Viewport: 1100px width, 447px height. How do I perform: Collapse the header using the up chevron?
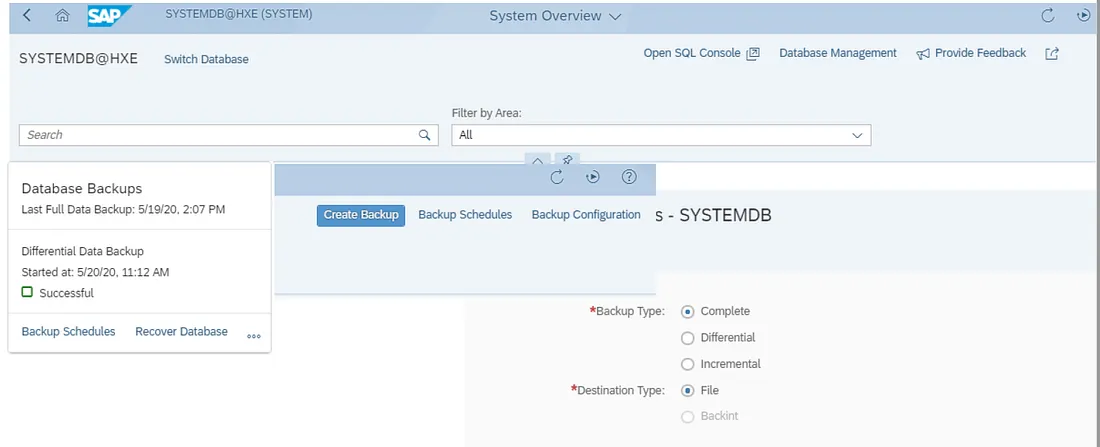(x=537, y=161)
